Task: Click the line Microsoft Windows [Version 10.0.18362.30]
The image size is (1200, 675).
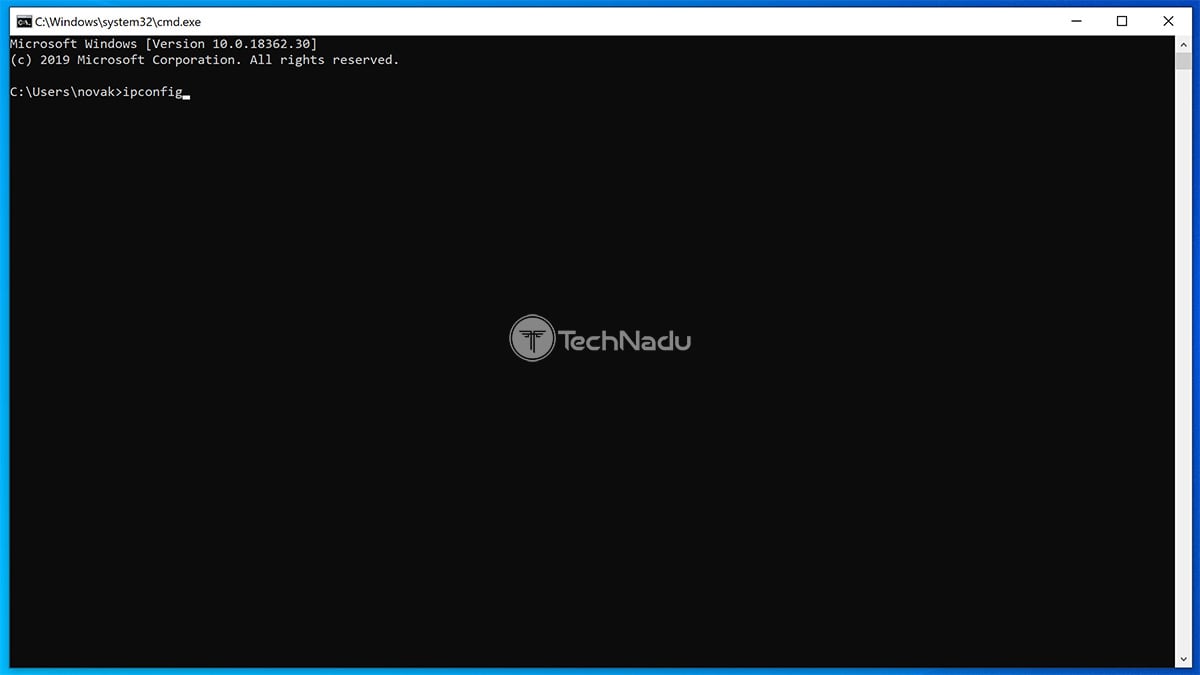Action: [x=163, y=44]
